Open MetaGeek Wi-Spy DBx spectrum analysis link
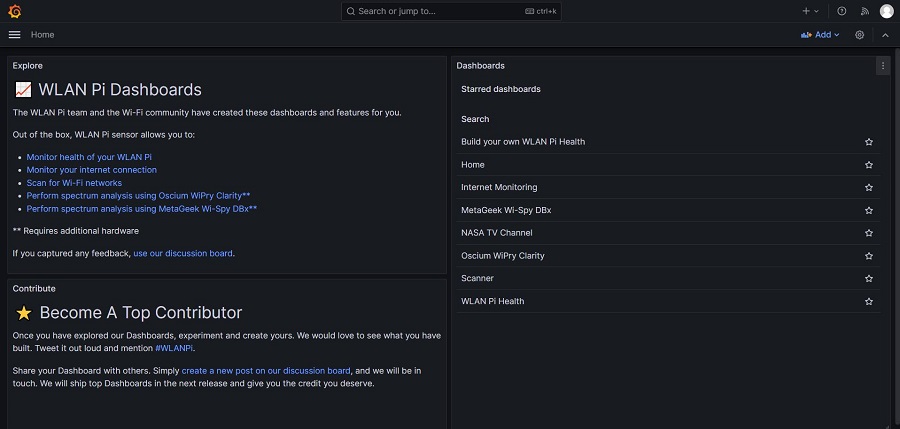This screenshot has width=900, height=429. tap(142, 209)
